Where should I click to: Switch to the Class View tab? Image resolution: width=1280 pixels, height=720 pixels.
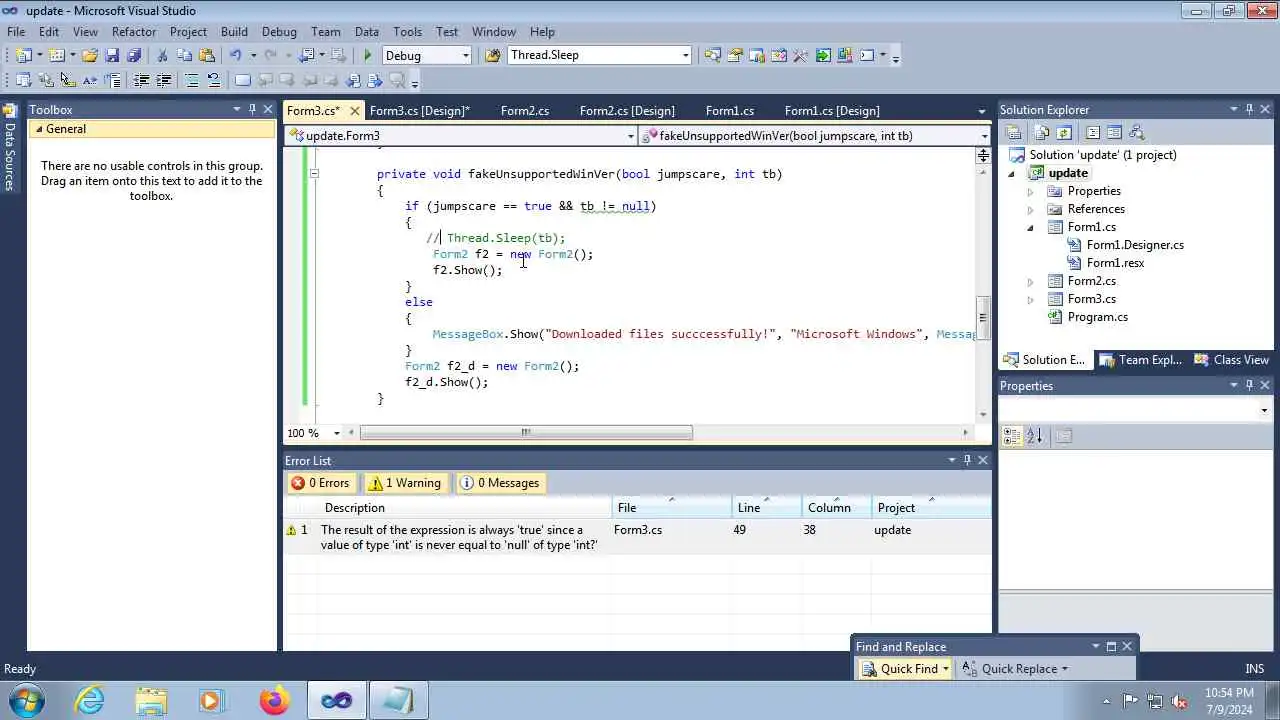[1231, 360]
